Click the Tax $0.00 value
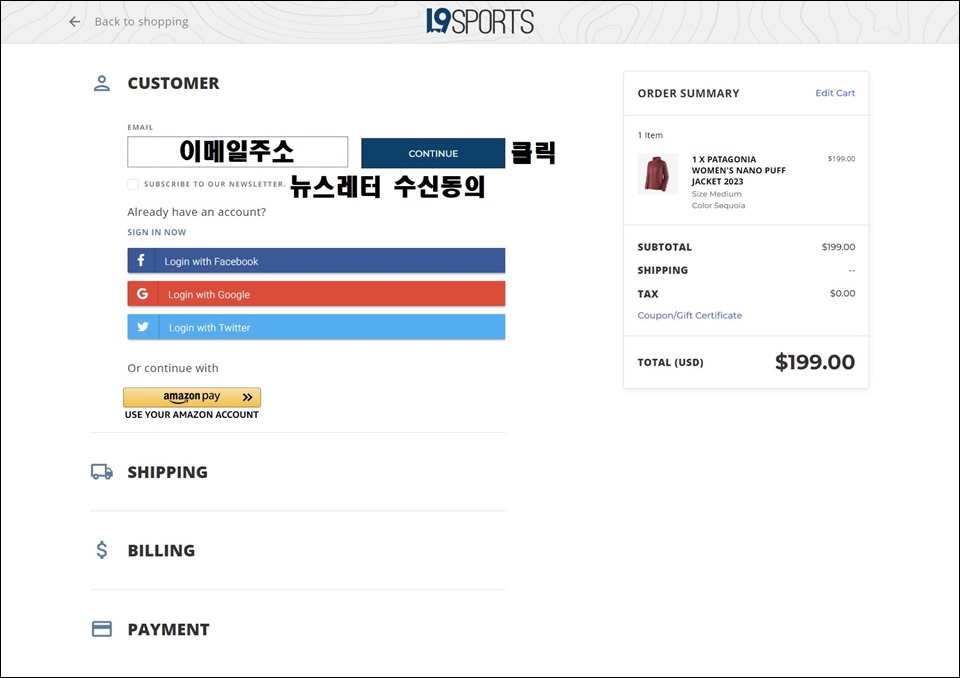960x678 pixels. 842,293
